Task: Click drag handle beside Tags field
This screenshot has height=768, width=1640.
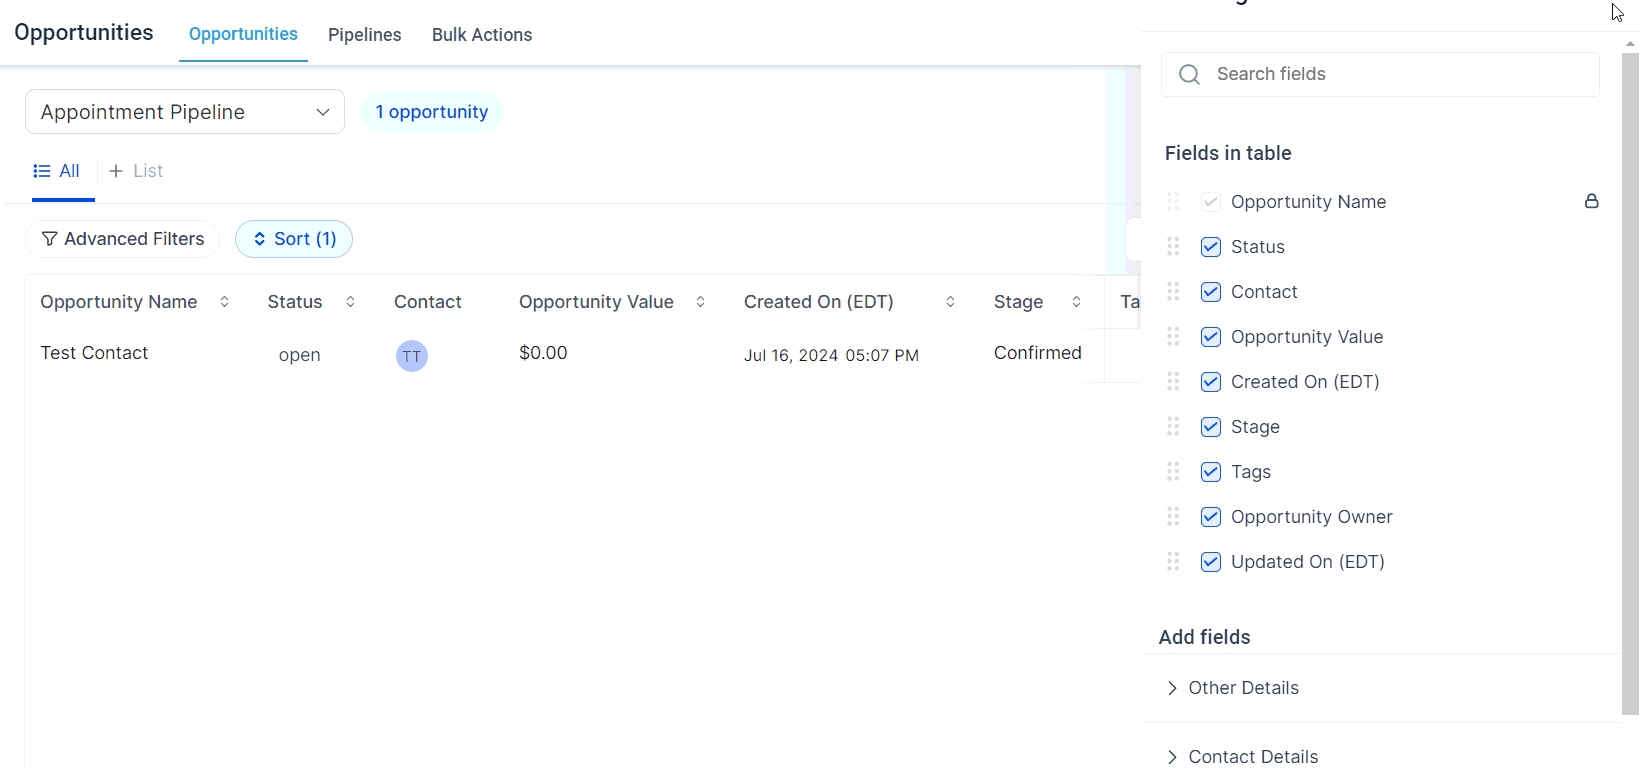Action: 1174,472
